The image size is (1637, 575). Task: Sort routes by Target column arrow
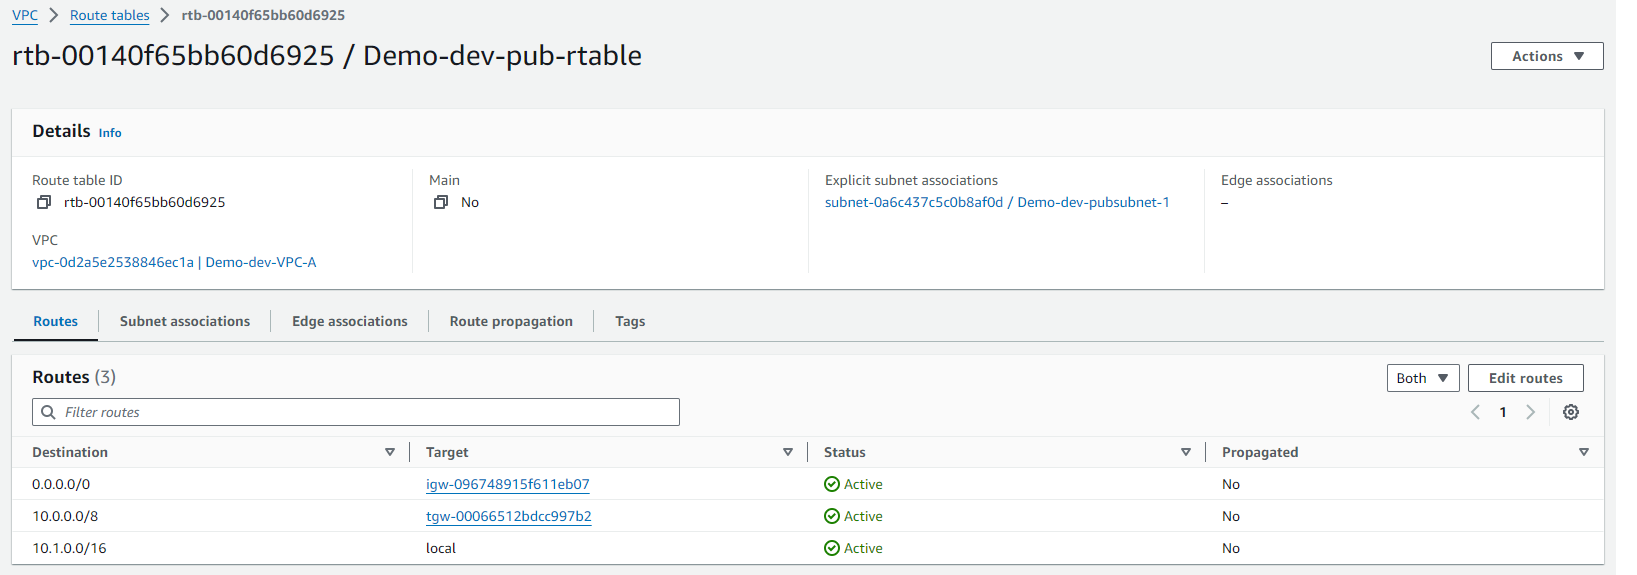pyautogui.click(x=788, y=452)
